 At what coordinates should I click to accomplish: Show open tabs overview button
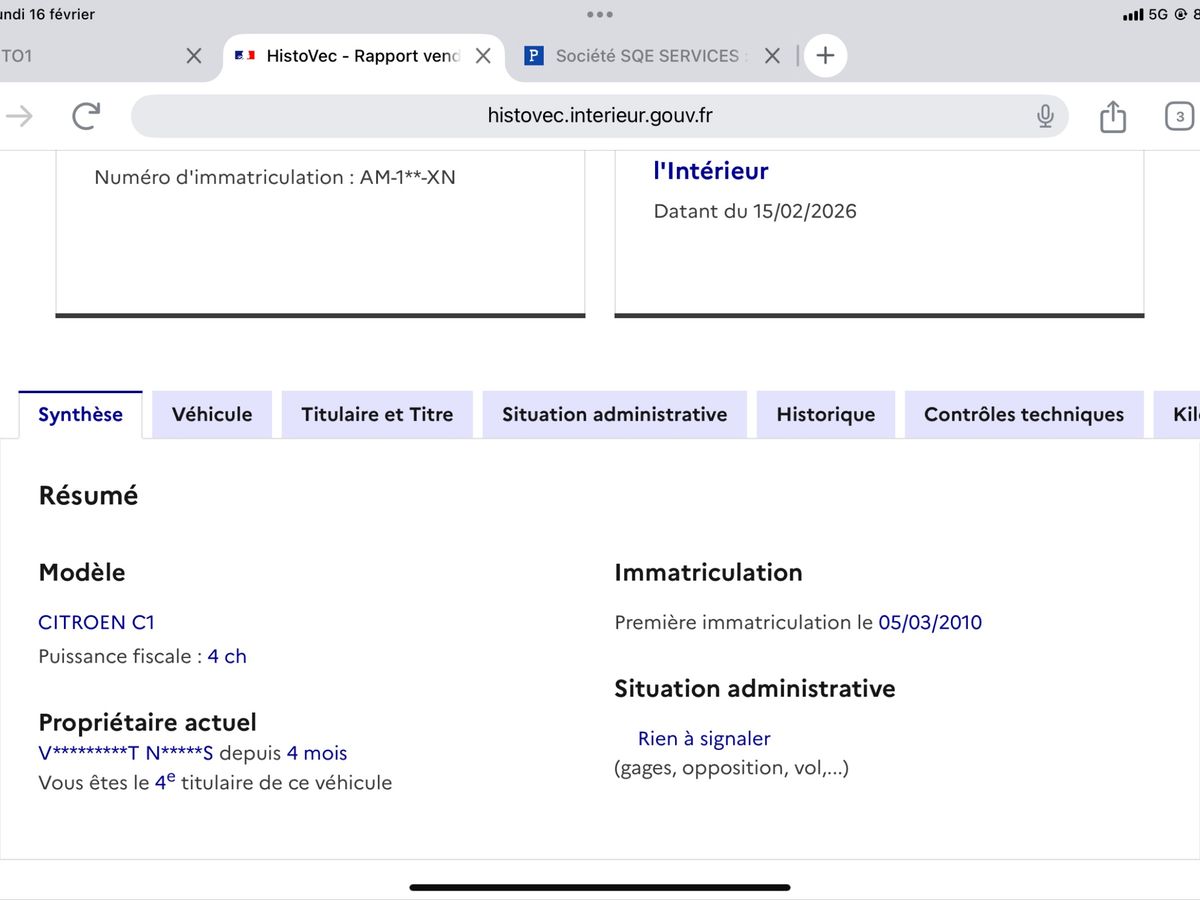pyautogui.click(x=1179, y=117)
